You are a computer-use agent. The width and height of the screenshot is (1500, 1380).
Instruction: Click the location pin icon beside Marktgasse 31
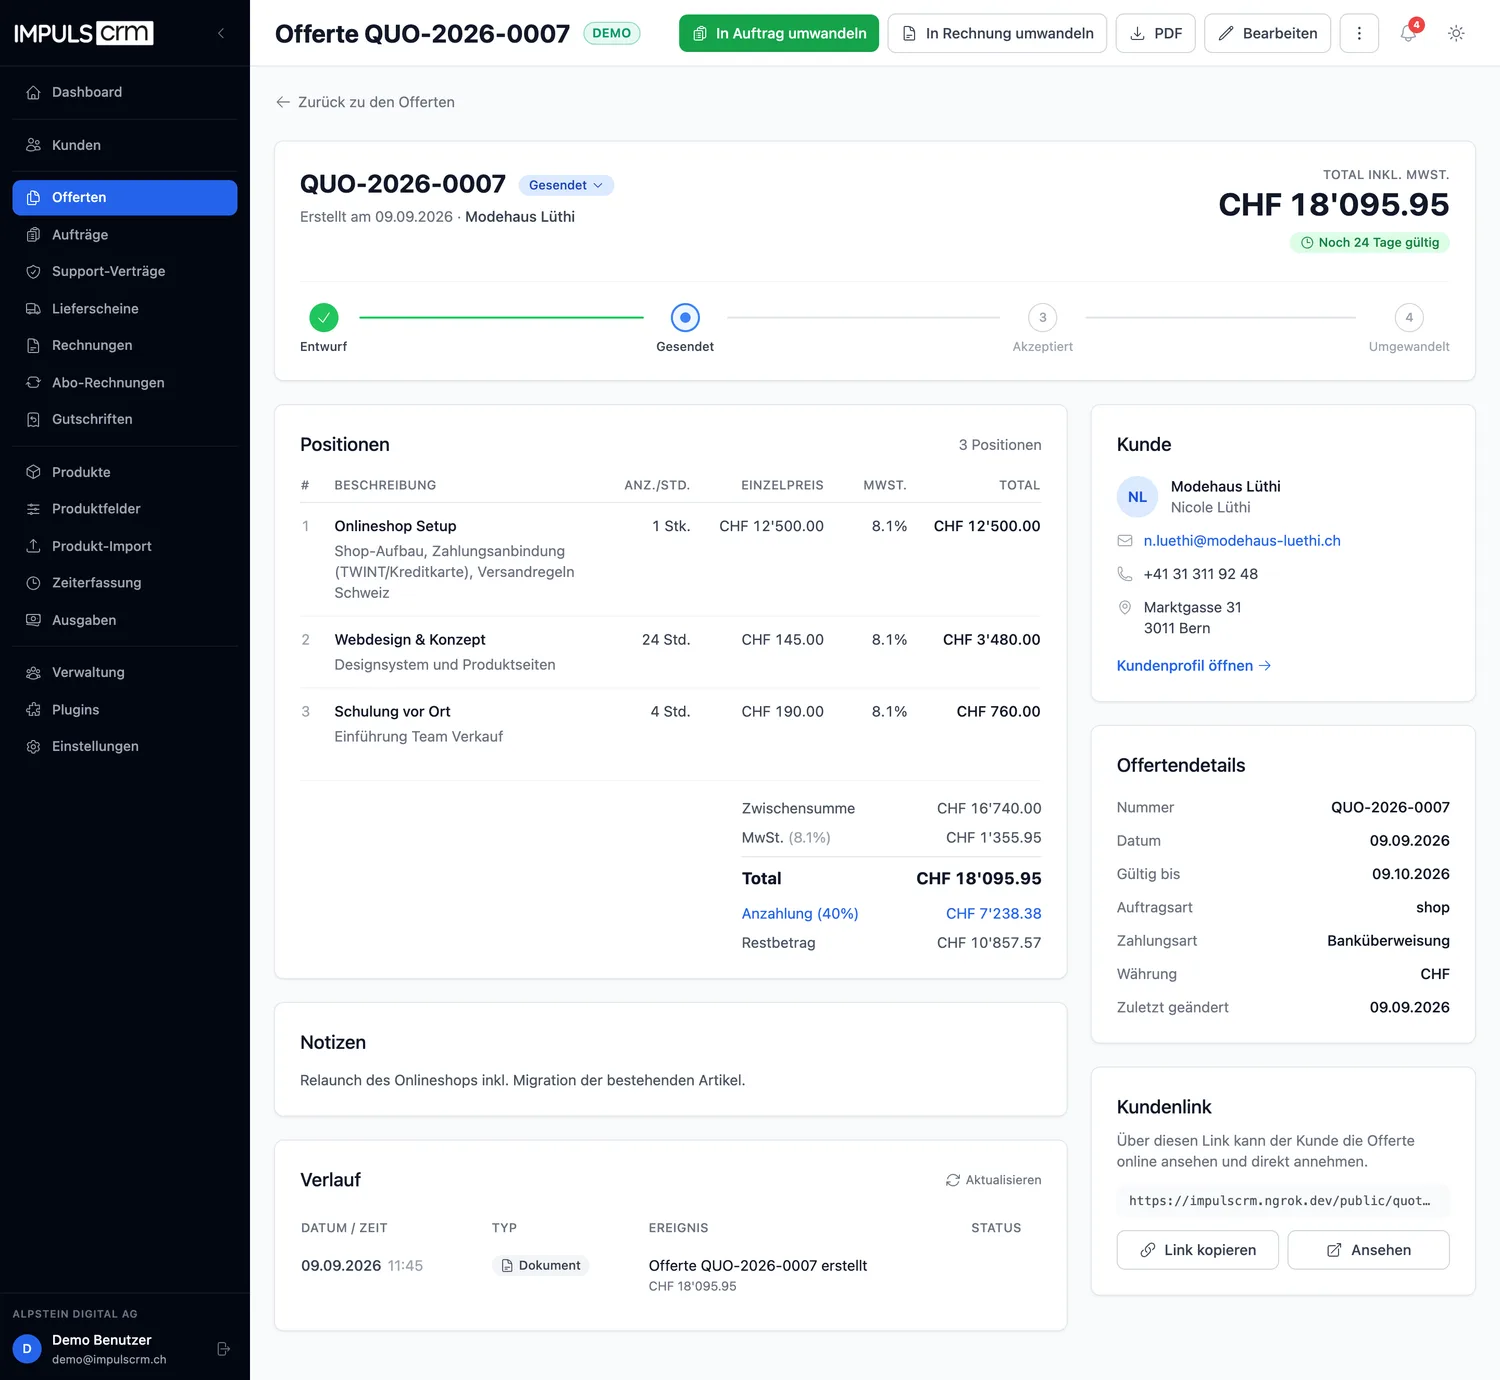1125,607
